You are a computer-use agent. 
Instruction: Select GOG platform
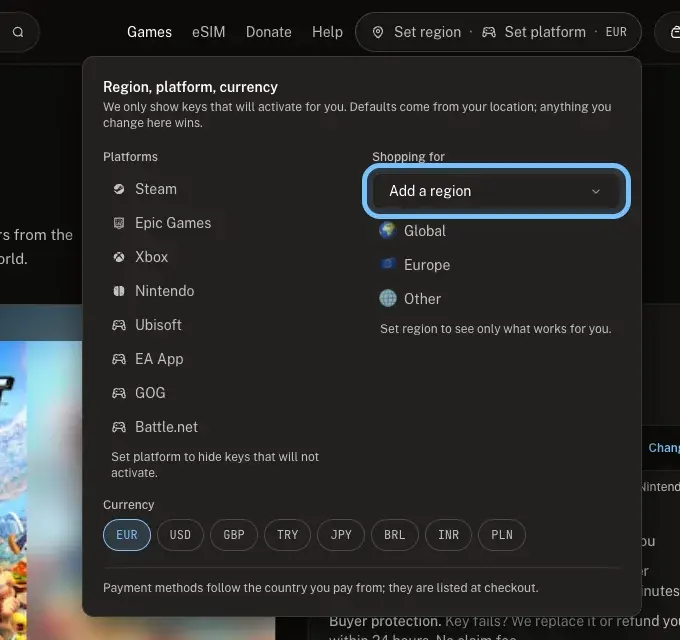150,393
